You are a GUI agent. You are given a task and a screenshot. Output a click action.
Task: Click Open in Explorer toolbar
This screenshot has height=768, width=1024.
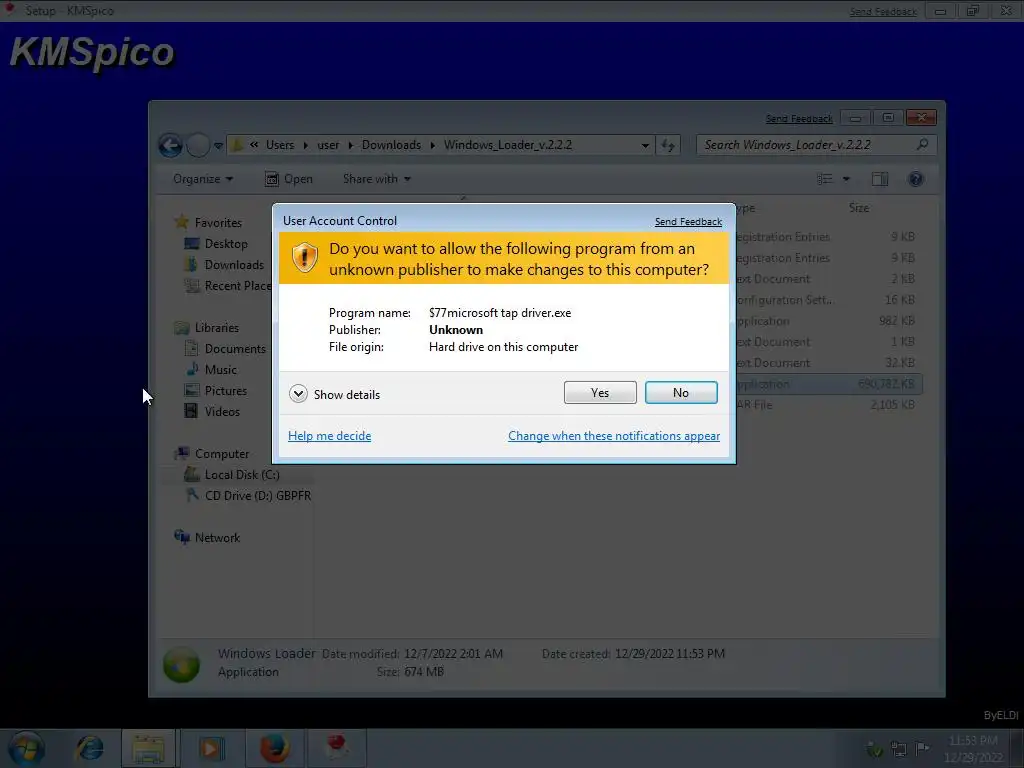[289, 179]
